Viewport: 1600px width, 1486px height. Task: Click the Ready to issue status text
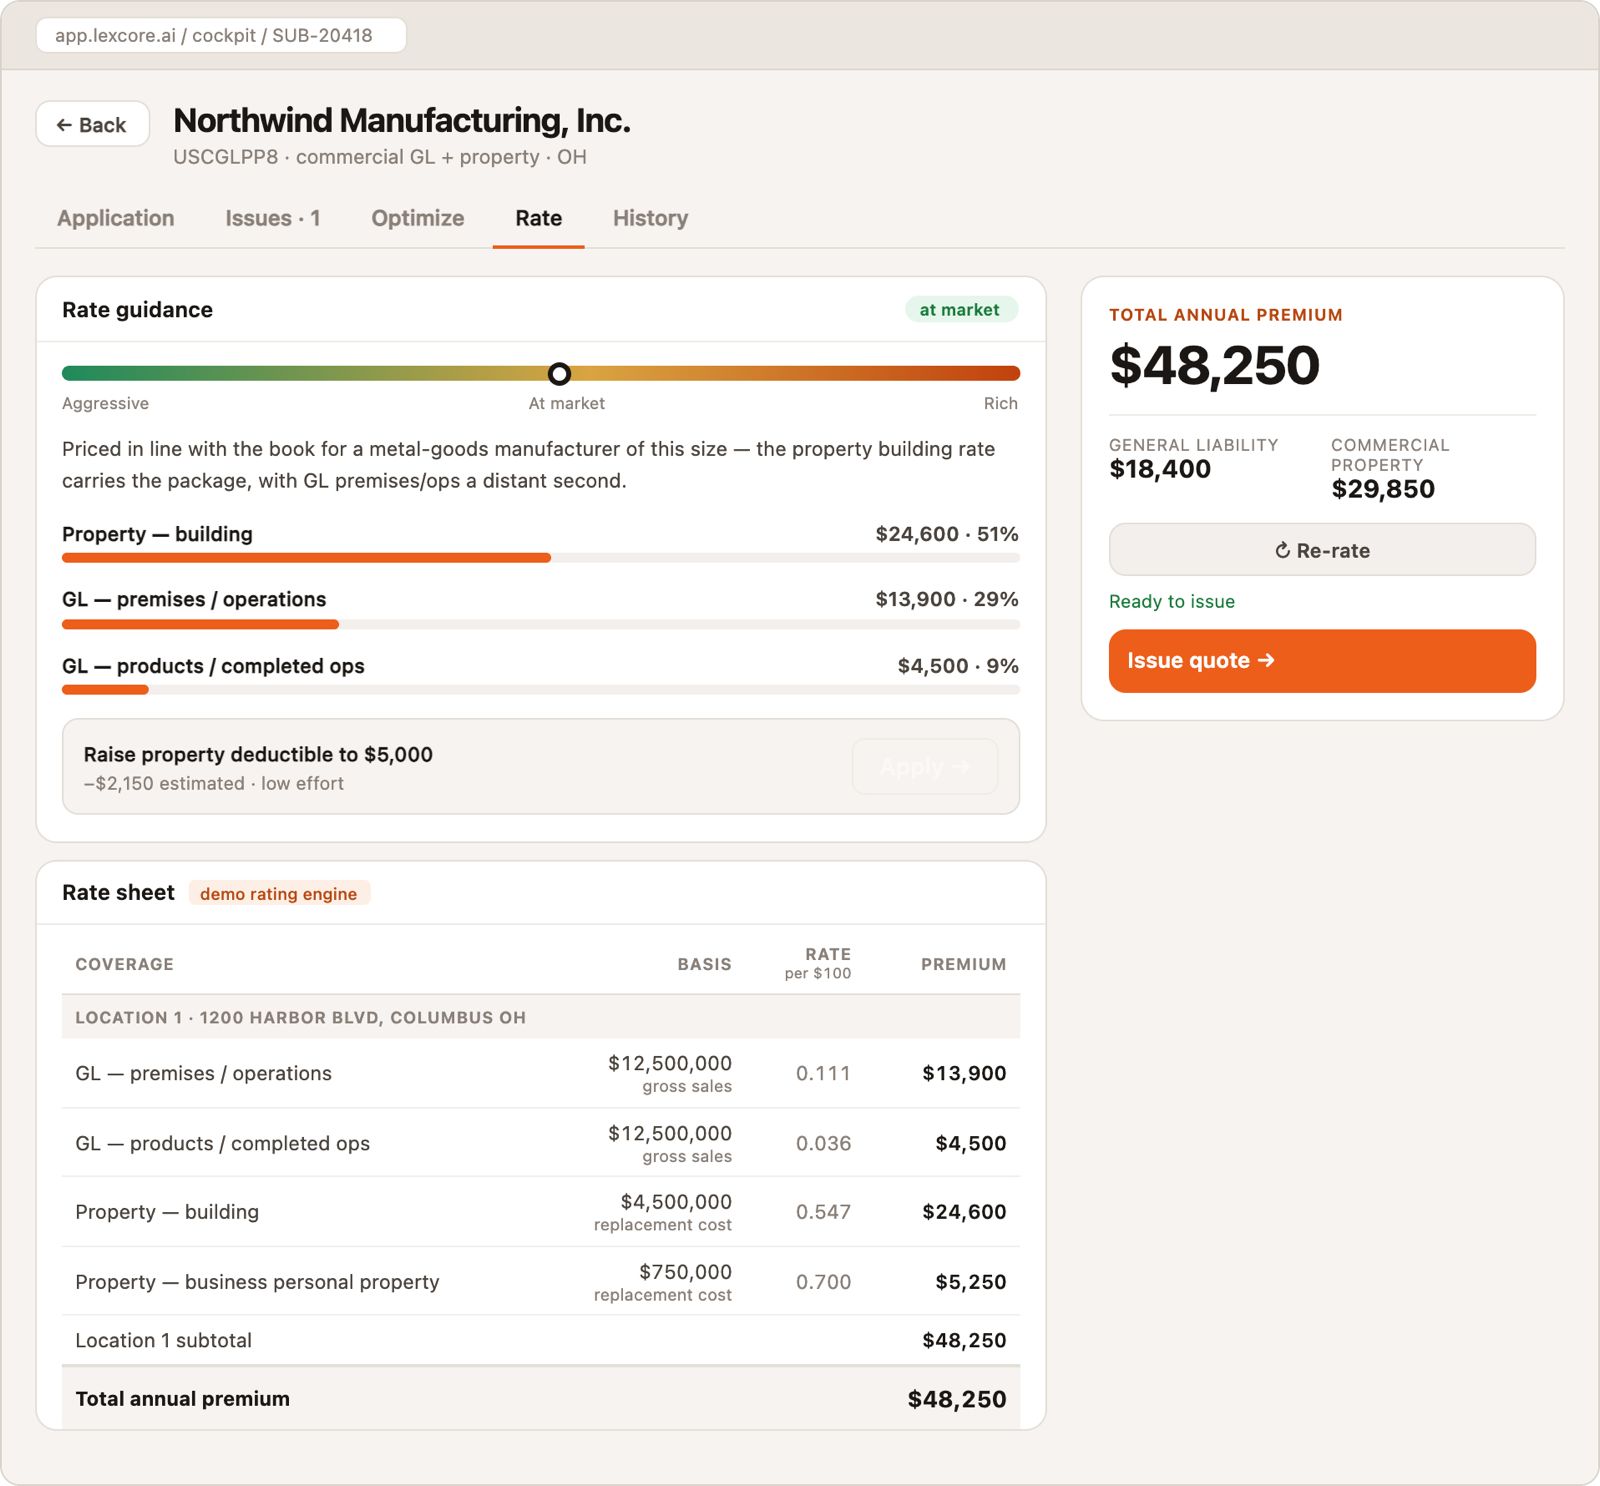(x=1172, y=601)
